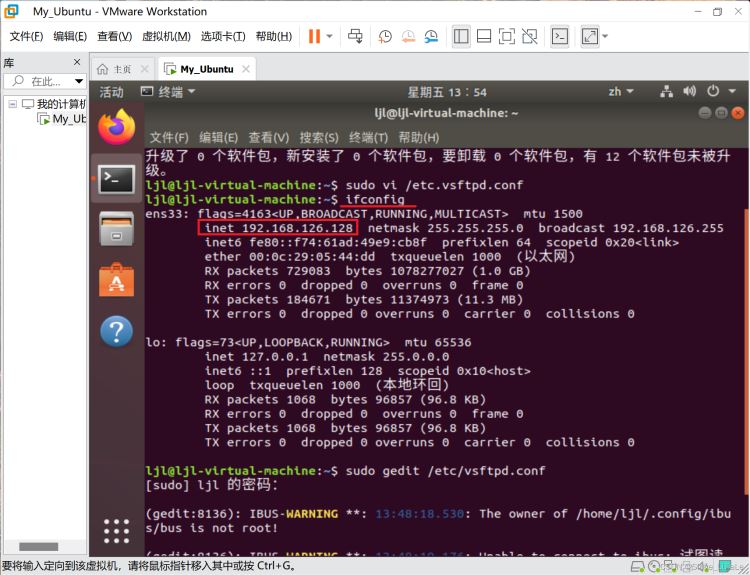Click the volume speaker icon

click(689, 91)
